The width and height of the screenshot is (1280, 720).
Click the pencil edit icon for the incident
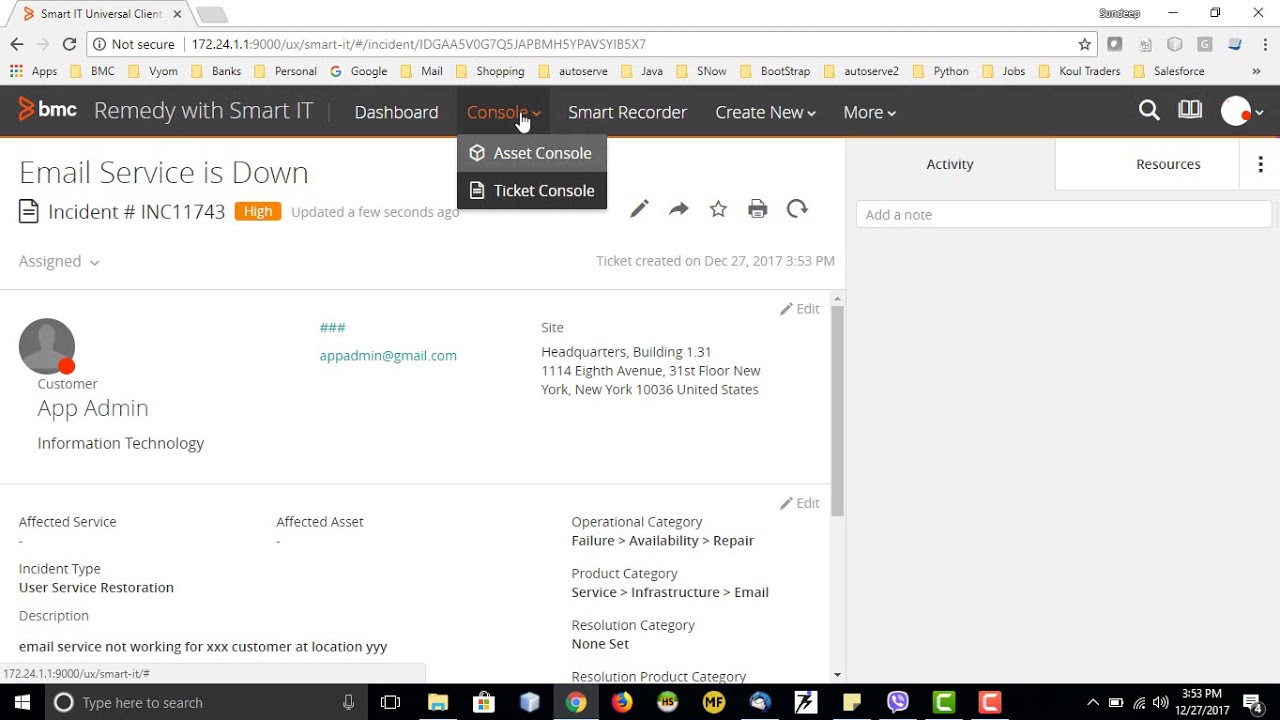click(x=639, y=209)
